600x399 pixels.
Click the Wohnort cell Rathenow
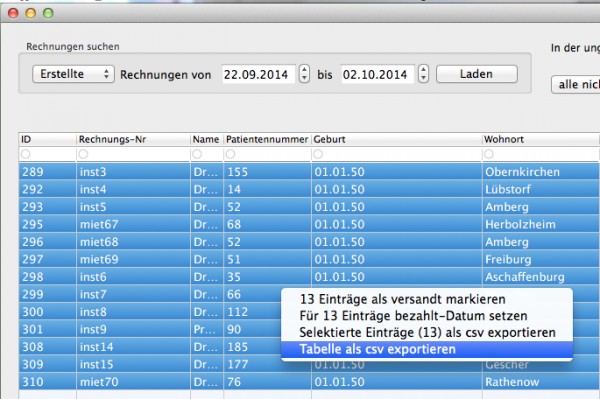[x=541, y=382]
